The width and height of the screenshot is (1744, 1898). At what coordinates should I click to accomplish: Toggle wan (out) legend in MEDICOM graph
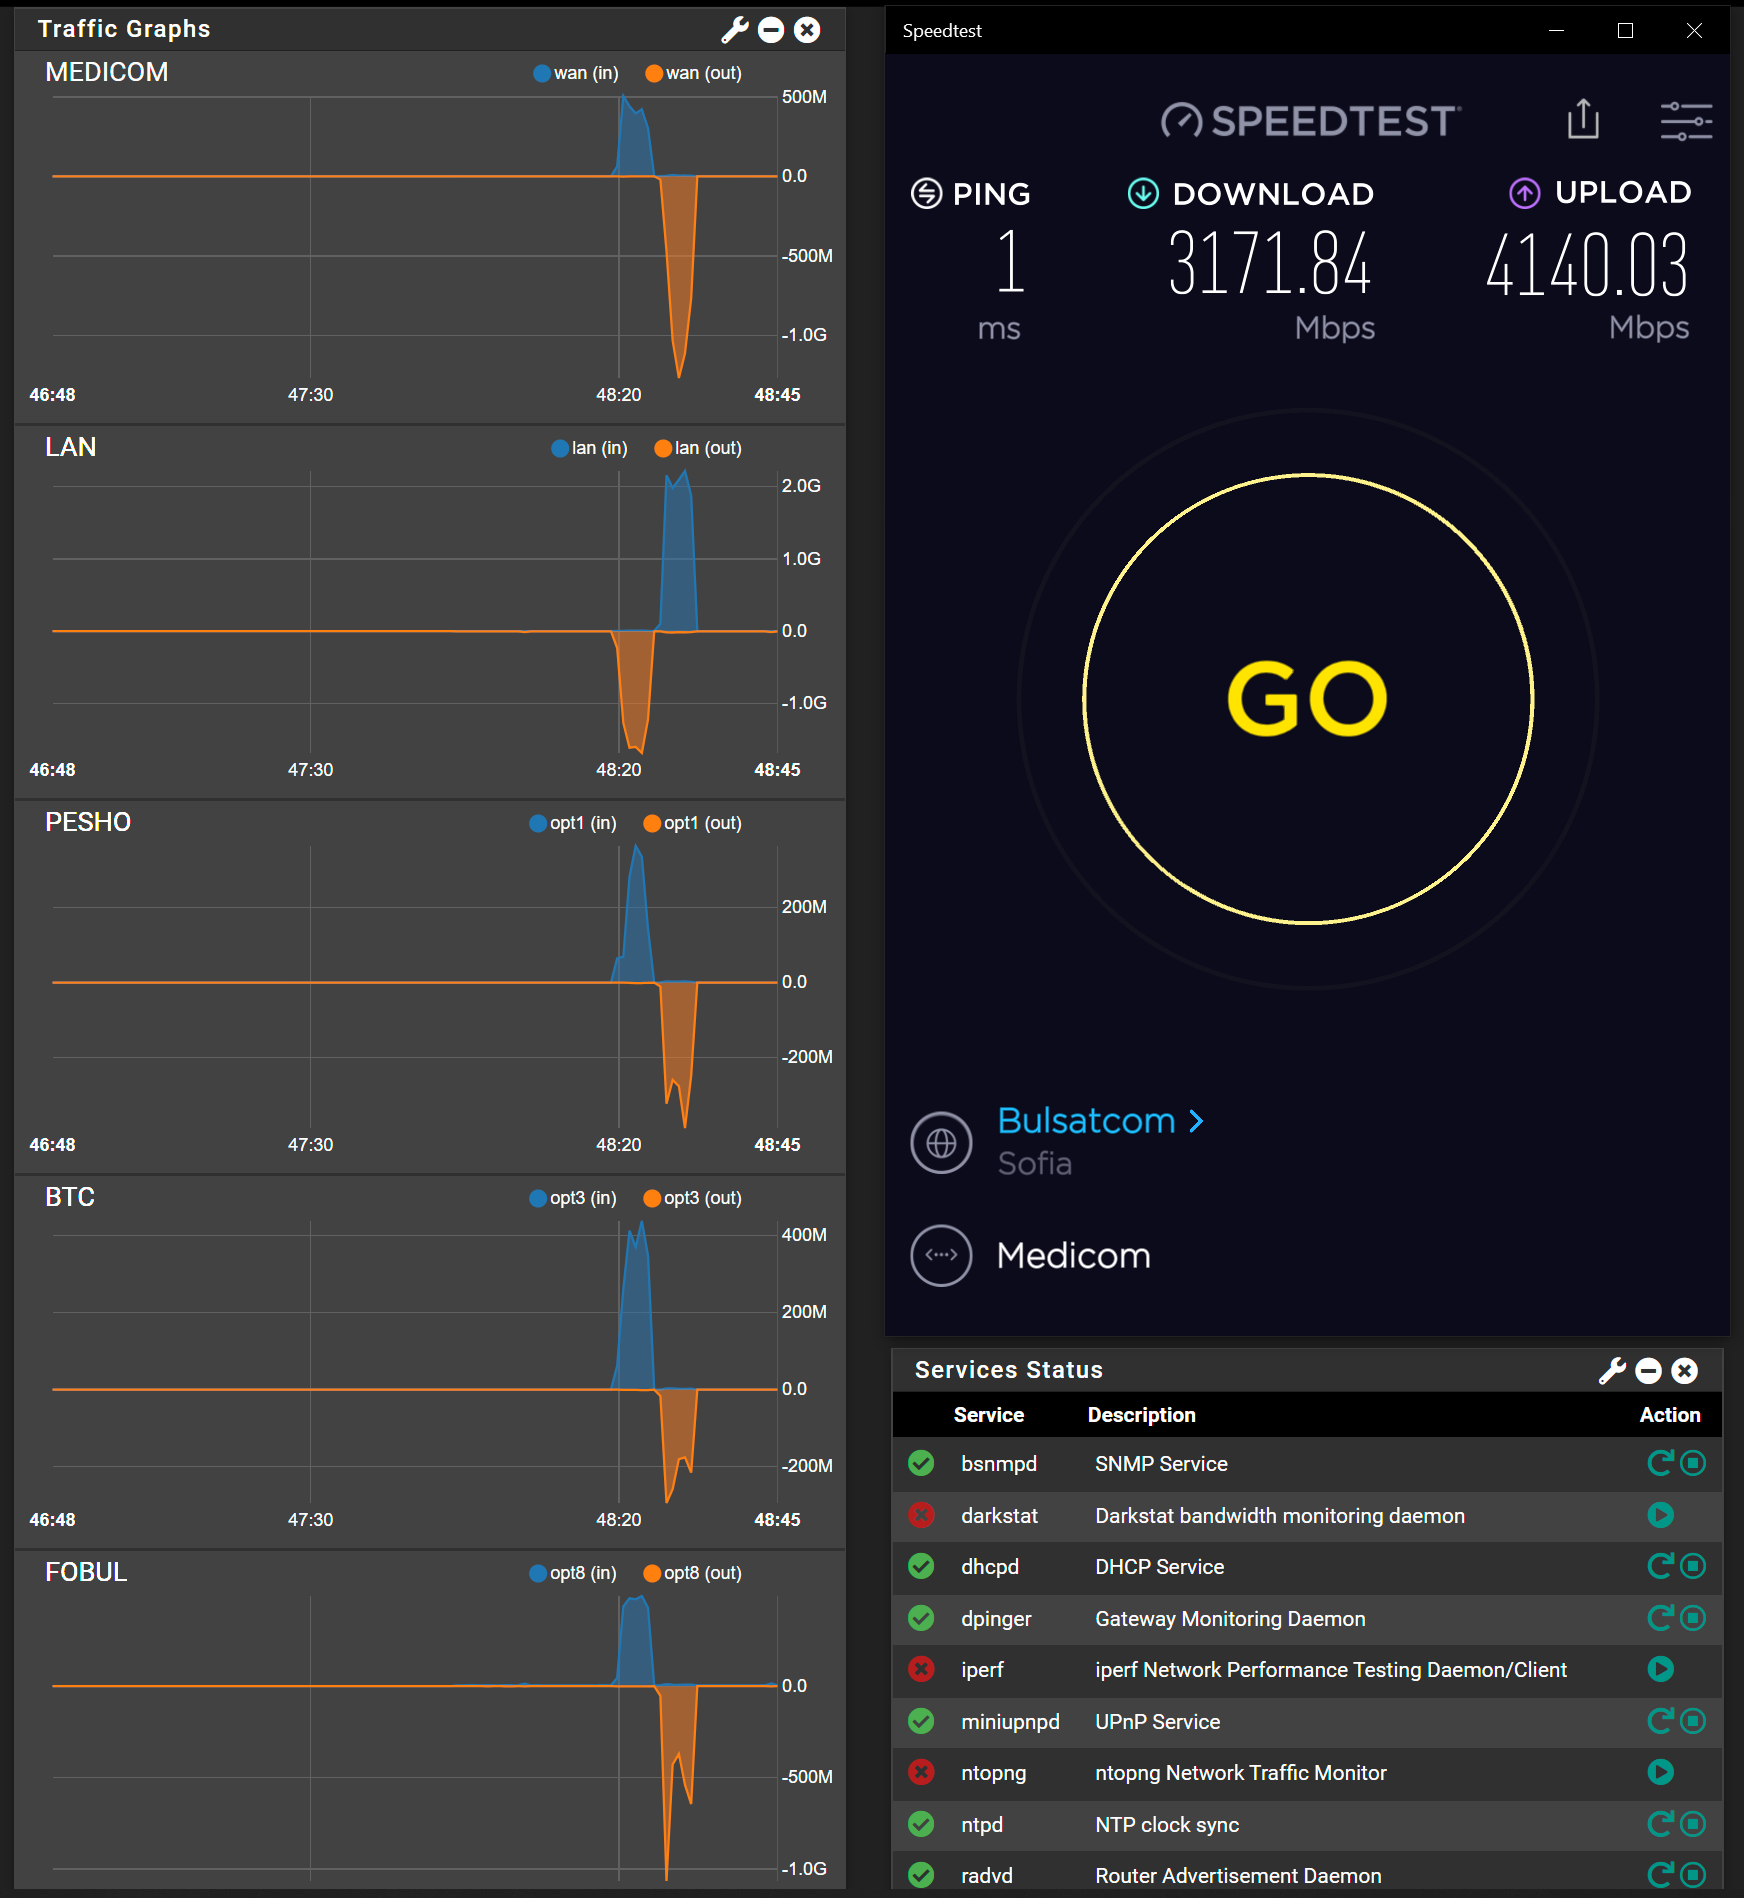pyautogui.click(x=694, y=73)
